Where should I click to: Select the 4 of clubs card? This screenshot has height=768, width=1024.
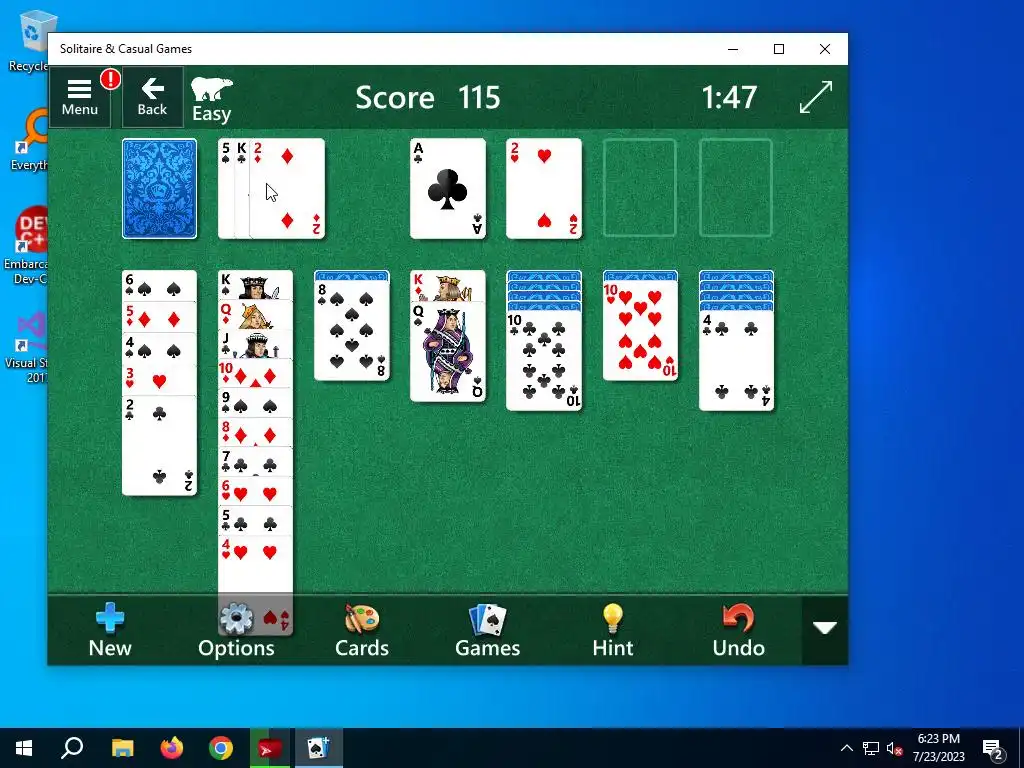pos(737,360)
